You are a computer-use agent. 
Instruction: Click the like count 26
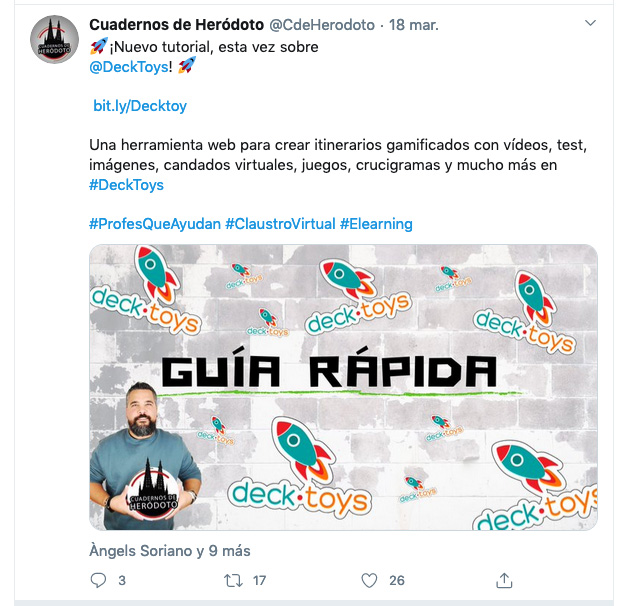tap(397, 581)
